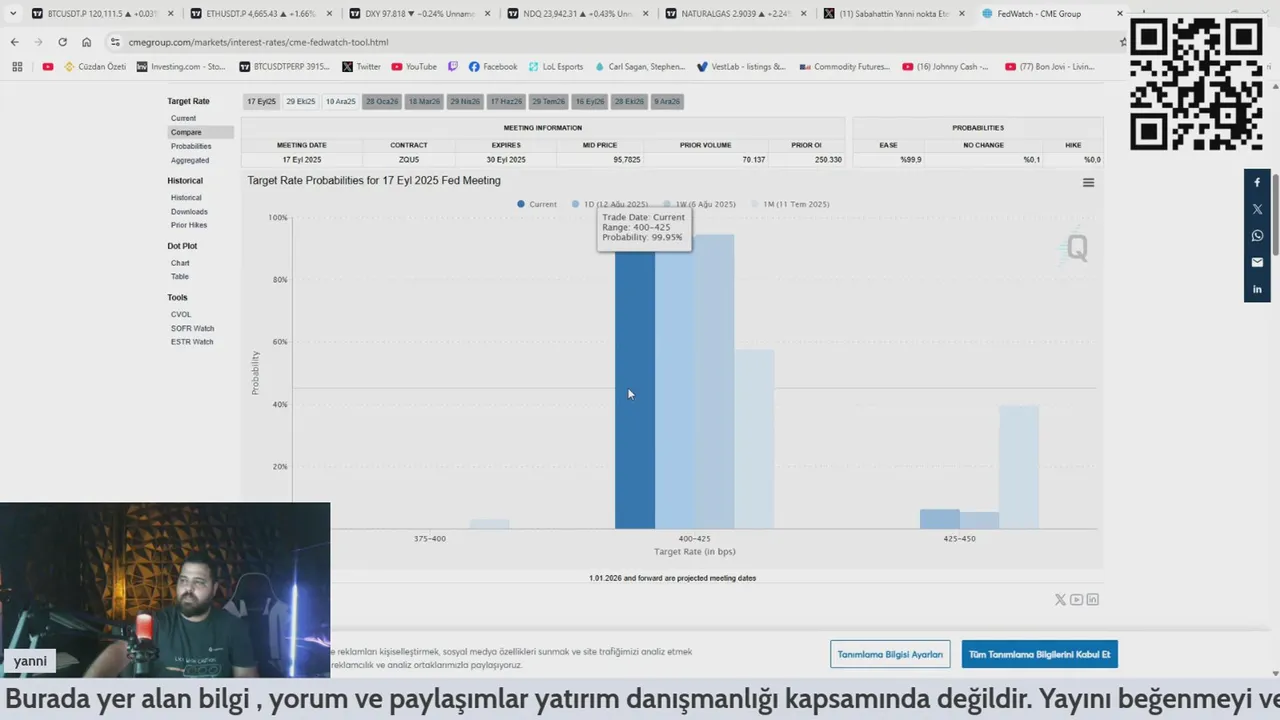
Task: Open YouTube bookmark
Action: click(414, 67)
